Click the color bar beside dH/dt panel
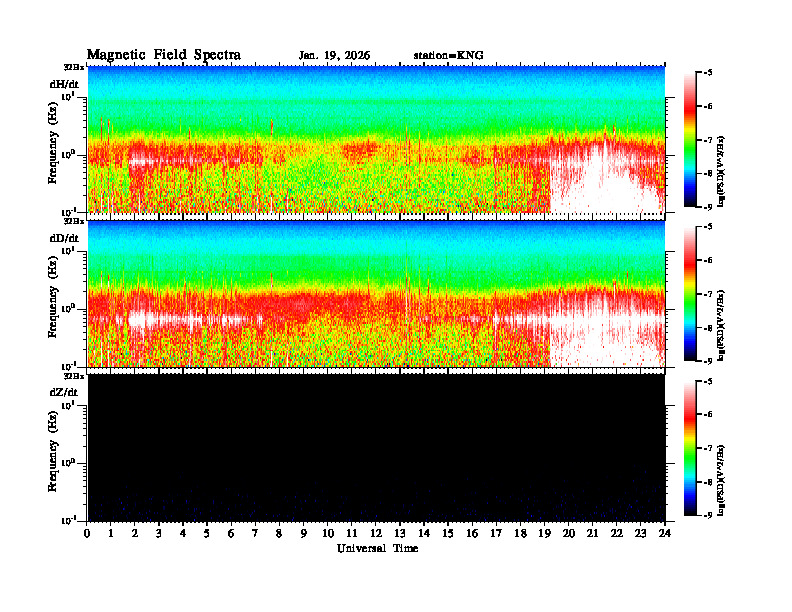 click(x=689, y=140)
